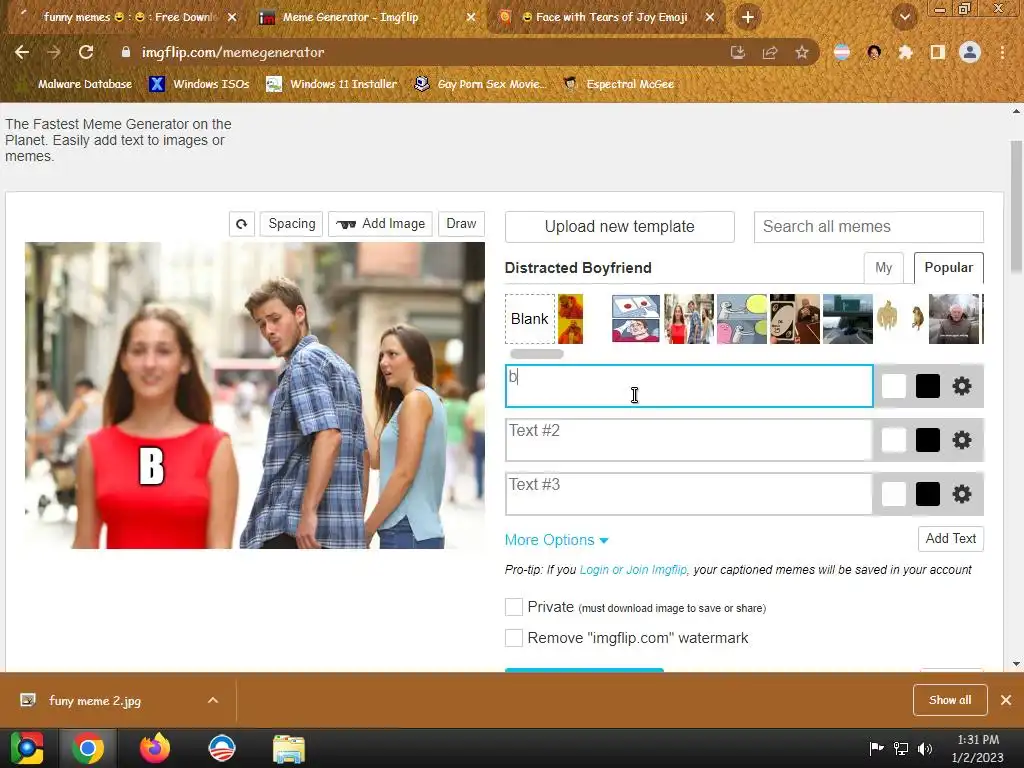Open the Windows ISOs bookmark
1024x768 pixels.
pyautogui.click(x=200, y=84)
